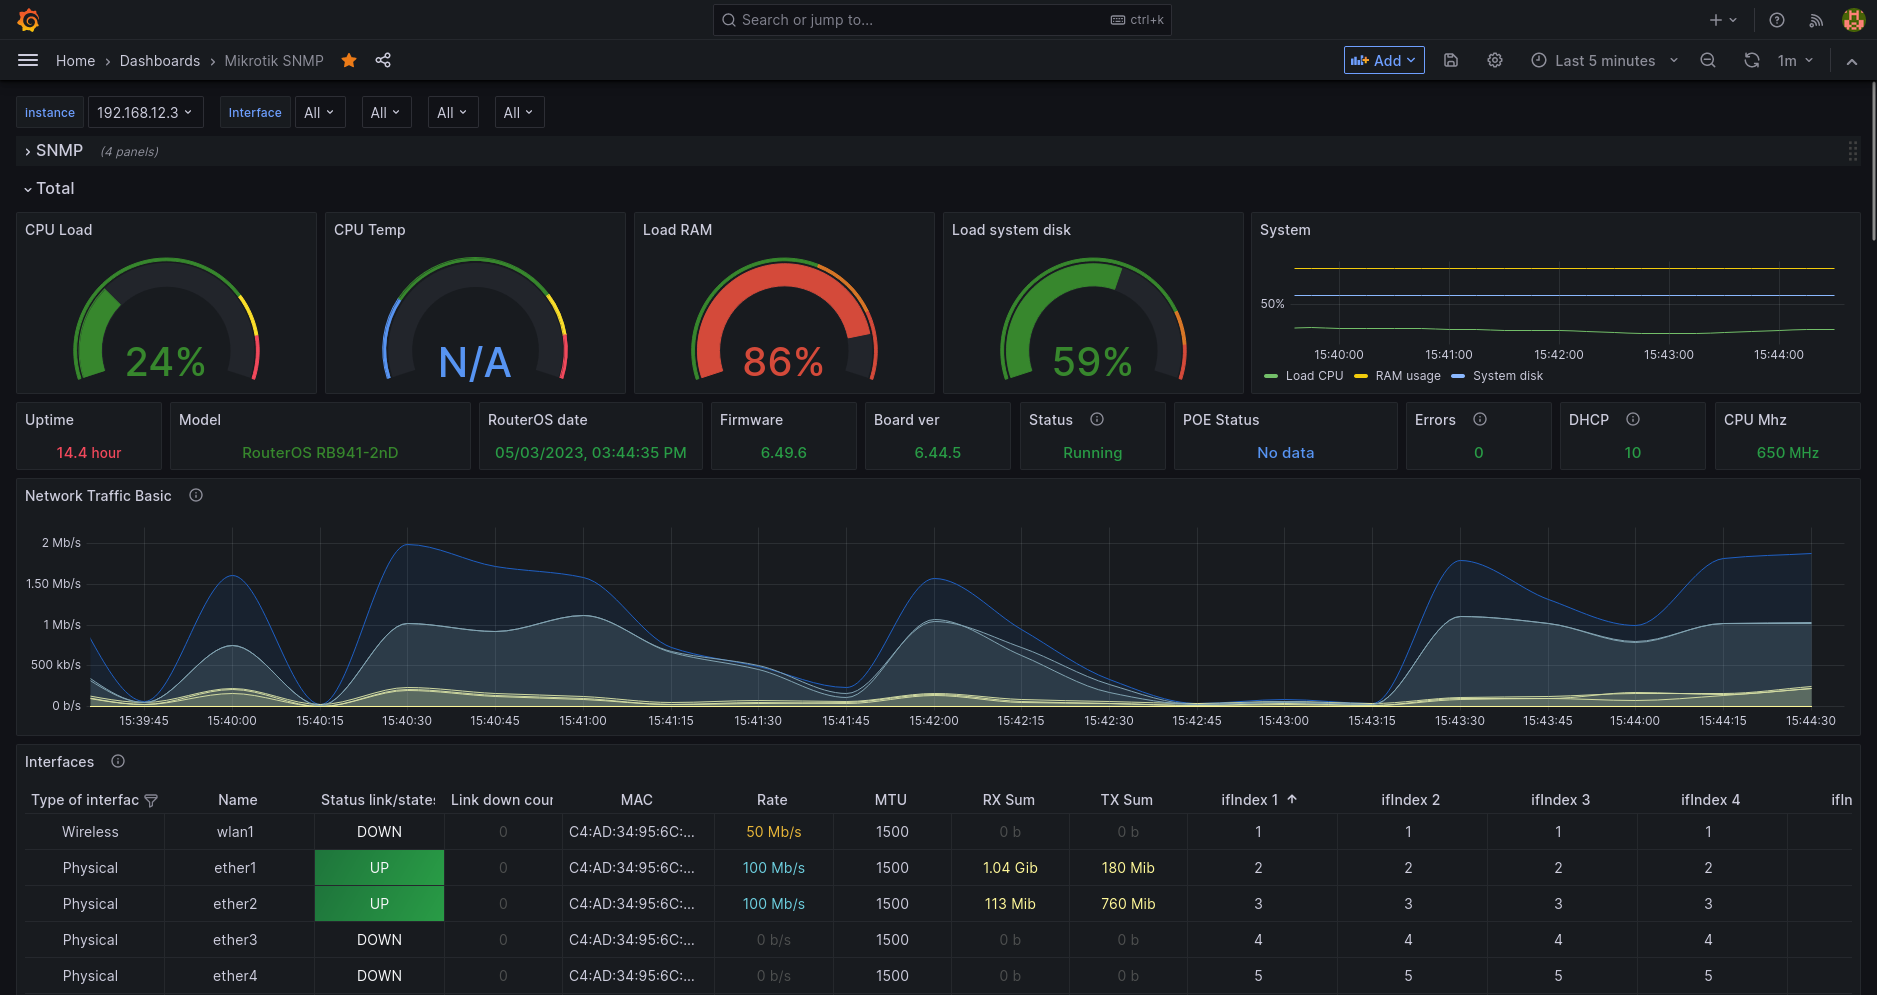Save dashboard with the disk icon
Viewport: 1877px width, 995px height.
pos(1451,60)
